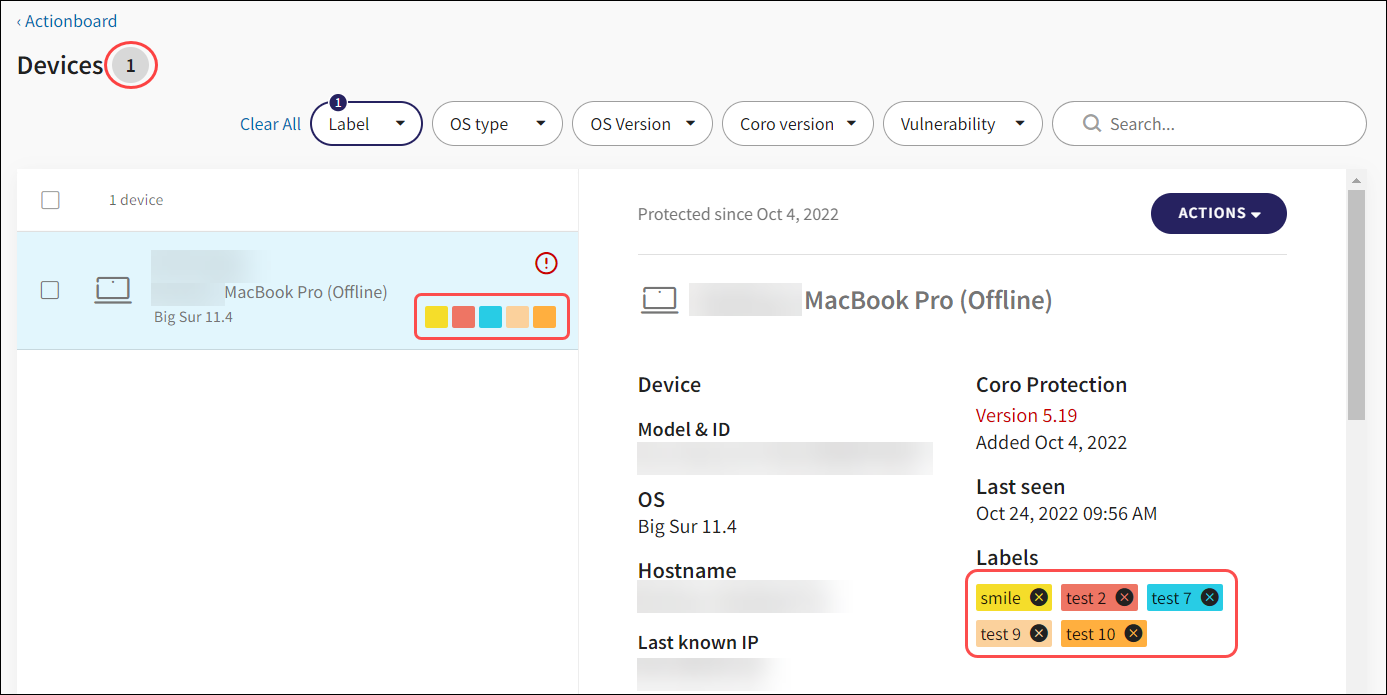Remove the test 9 label
This screenshot has width=1387, height=695.
tap(1039, 633)
